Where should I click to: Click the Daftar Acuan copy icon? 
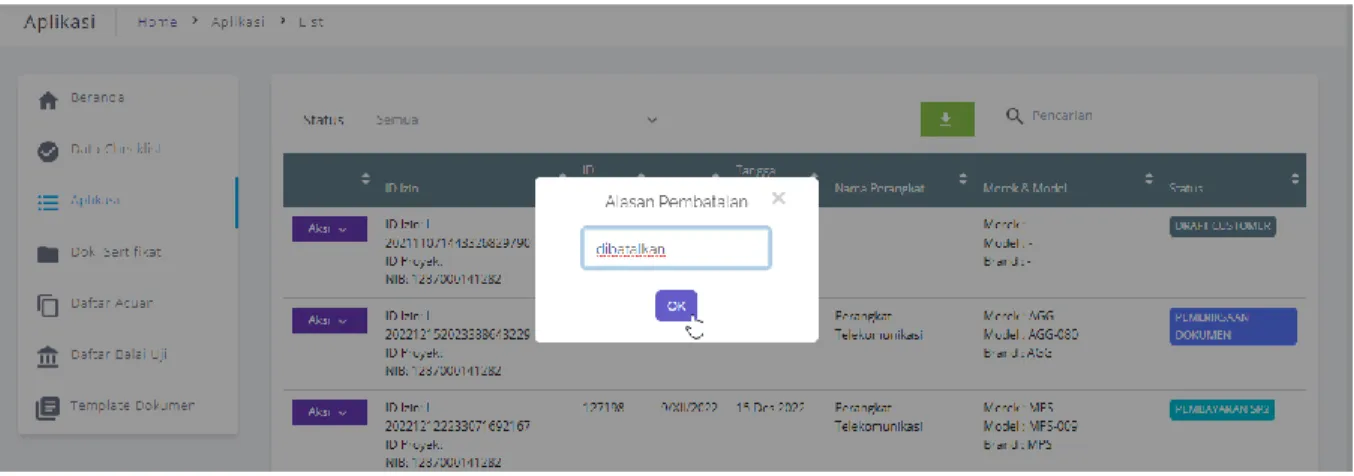pyautogui.click(x=47, y=305)
